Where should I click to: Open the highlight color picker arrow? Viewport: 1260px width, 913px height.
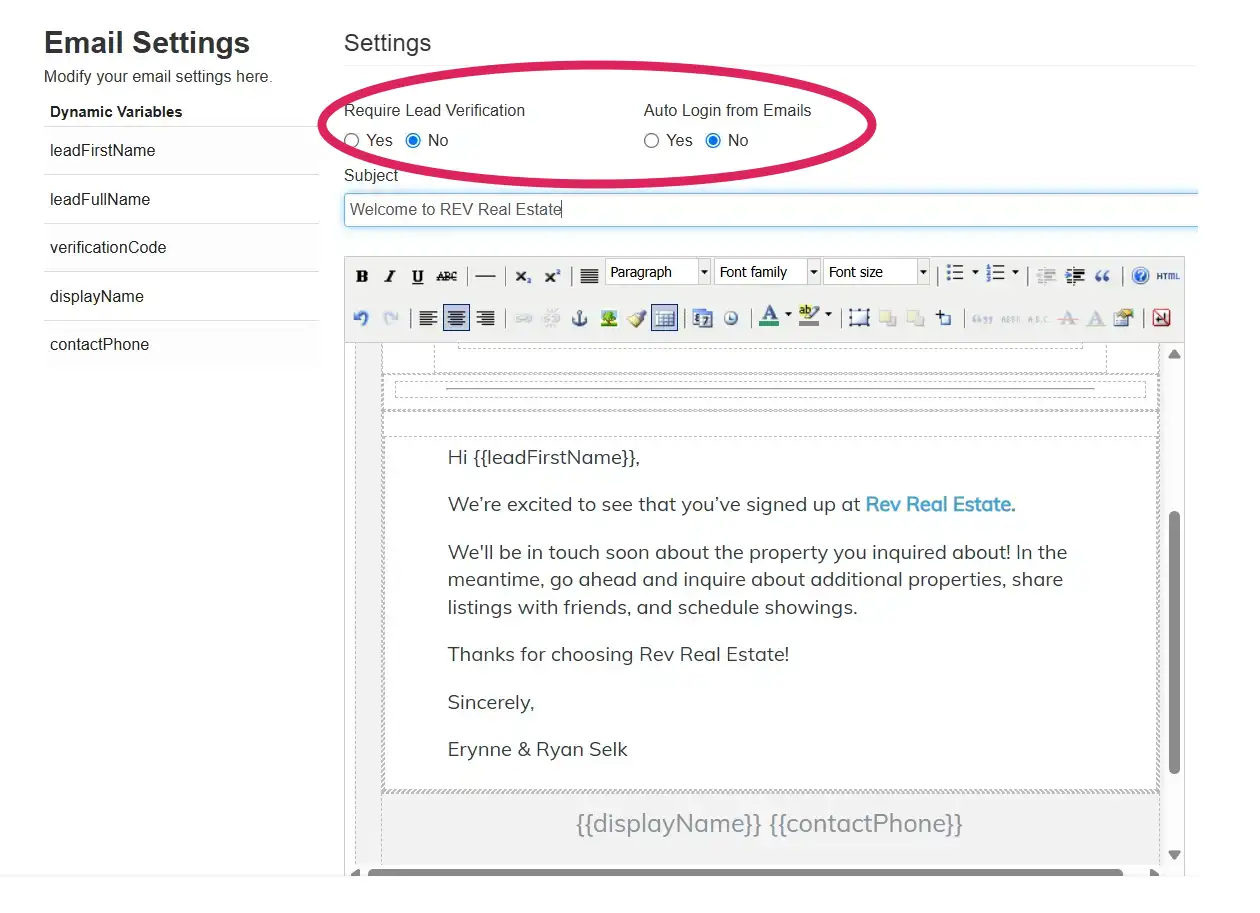828,316
